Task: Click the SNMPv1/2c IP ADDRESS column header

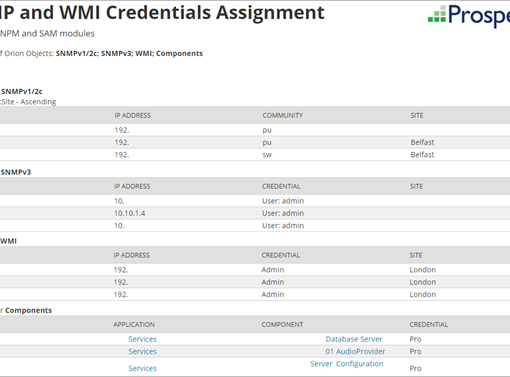Action: [x=133, y=115]
